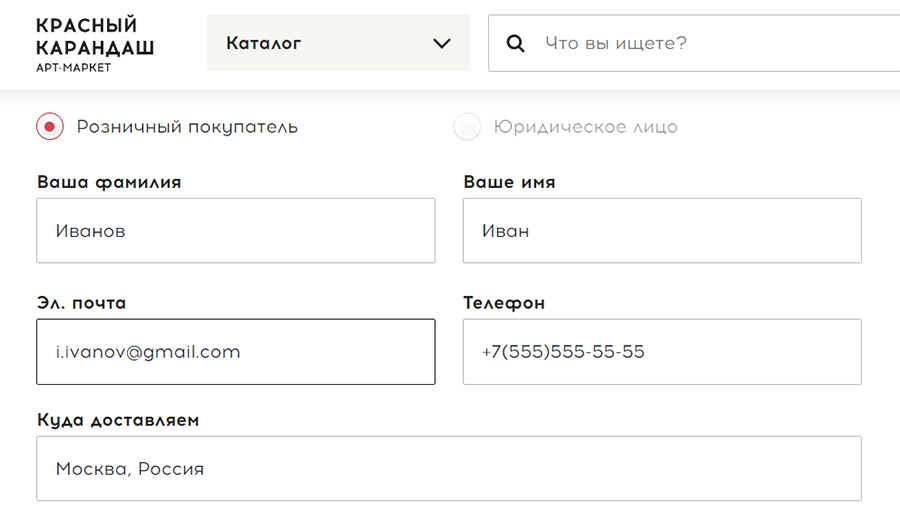900x532 pixels.
Task: Select the Розничный покупатель radio button
Action: [x=50, y=126]
